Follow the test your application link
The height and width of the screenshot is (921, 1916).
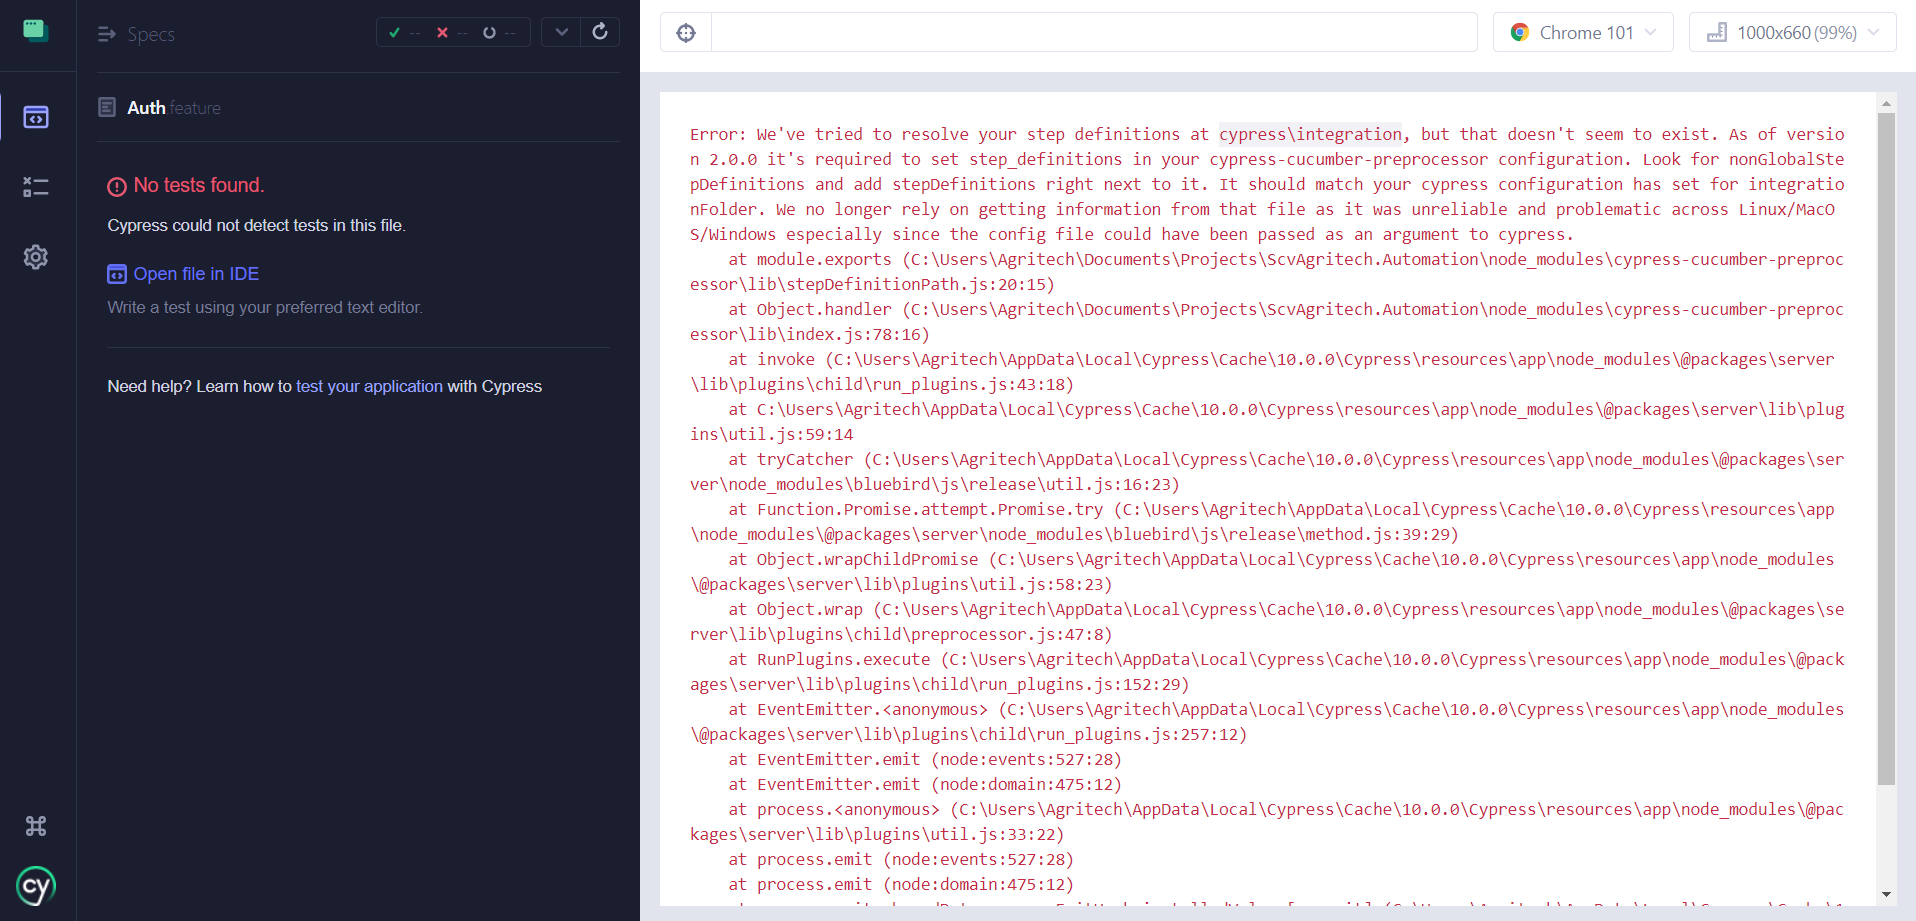click(x=369, y=386)
